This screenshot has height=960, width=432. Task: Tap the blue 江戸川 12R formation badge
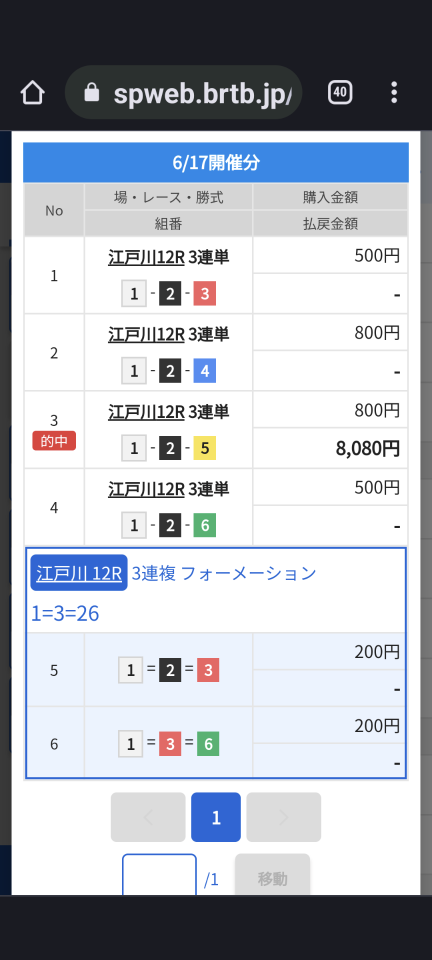(x=79, y=573)
